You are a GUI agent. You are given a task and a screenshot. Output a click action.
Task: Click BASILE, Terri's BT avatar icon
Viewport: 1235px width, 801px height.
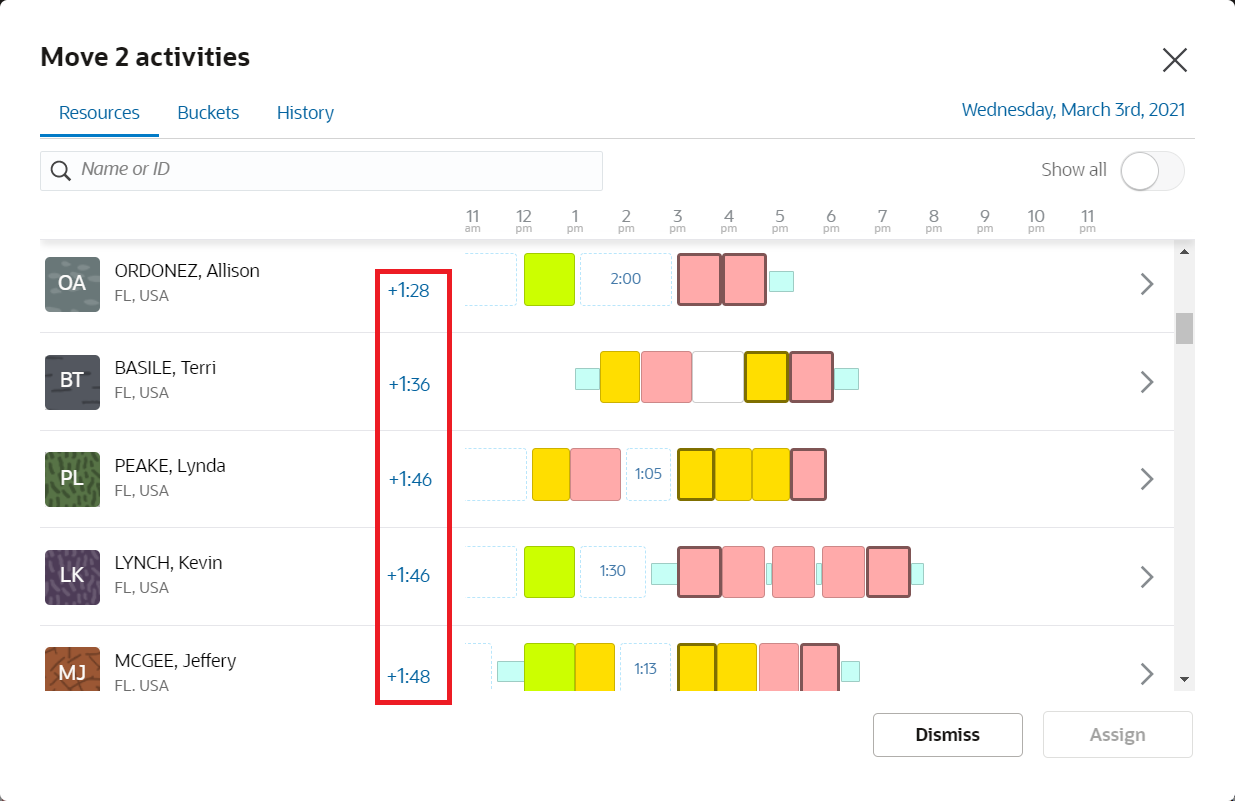click(x=71, y=382)
